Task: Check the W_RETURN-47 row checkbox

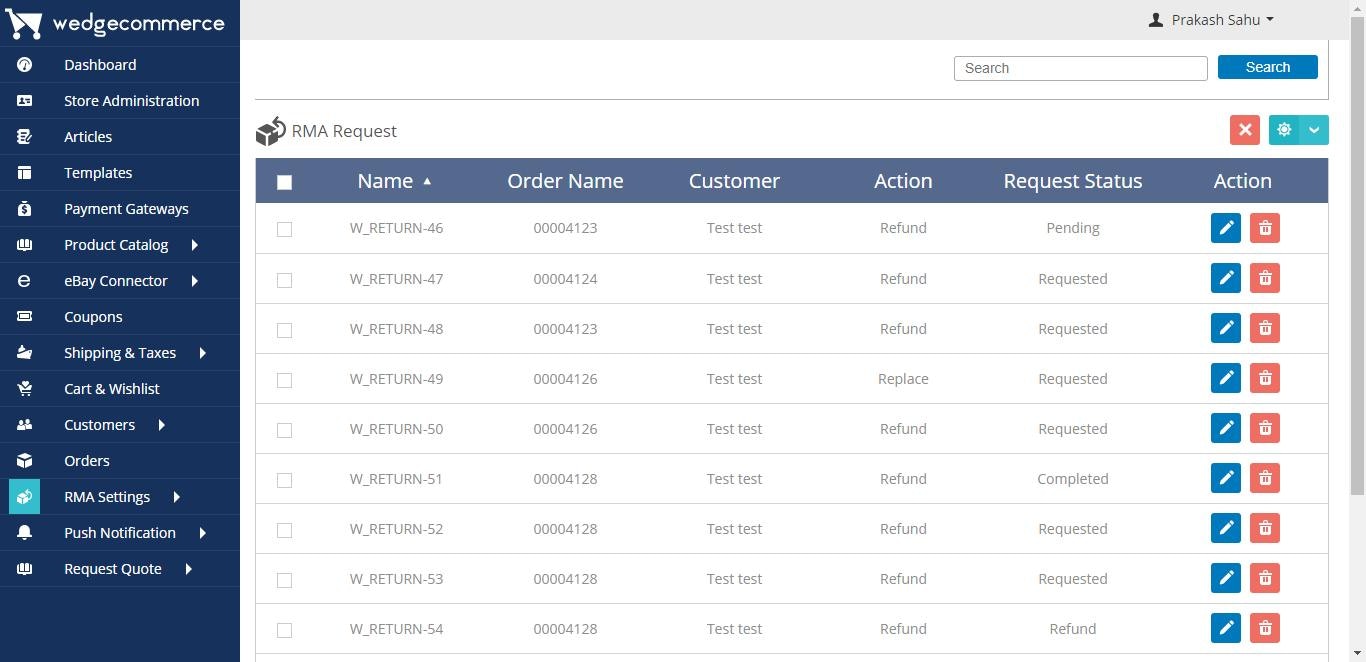Action: 284,280
